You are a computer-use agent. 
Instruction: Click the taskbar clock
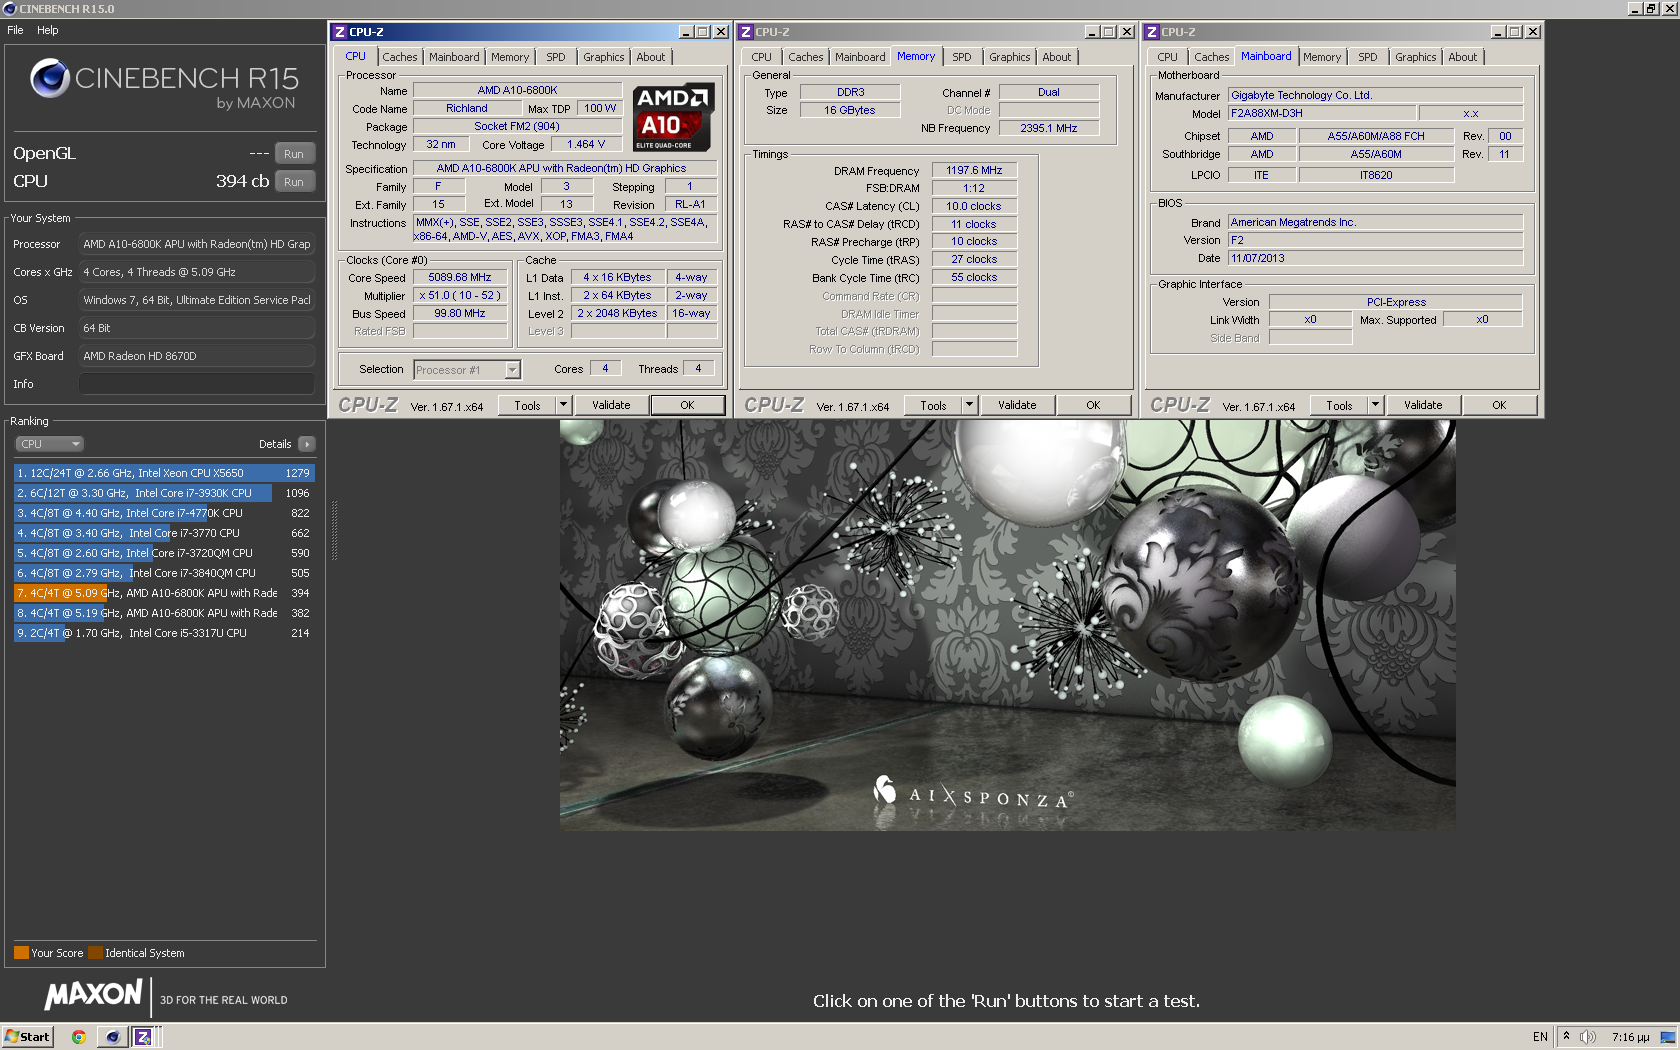(x=1630, y=1037)
